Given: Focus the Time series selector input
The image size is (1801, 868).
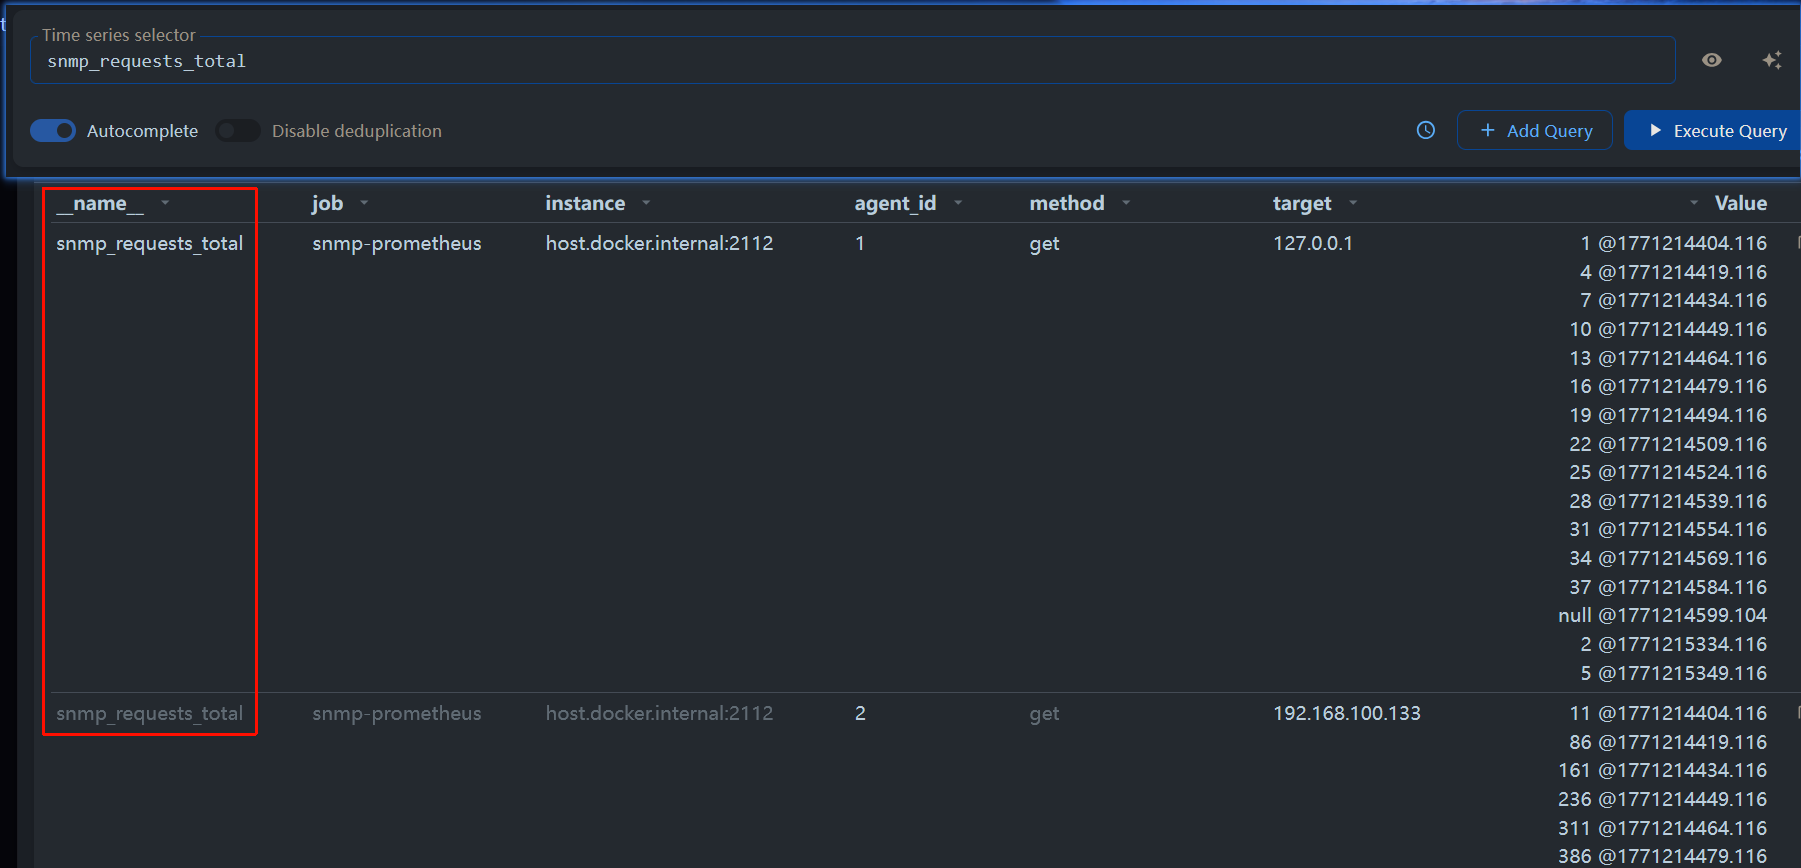Looking at the screenshot, I should [x=850, y=61].
